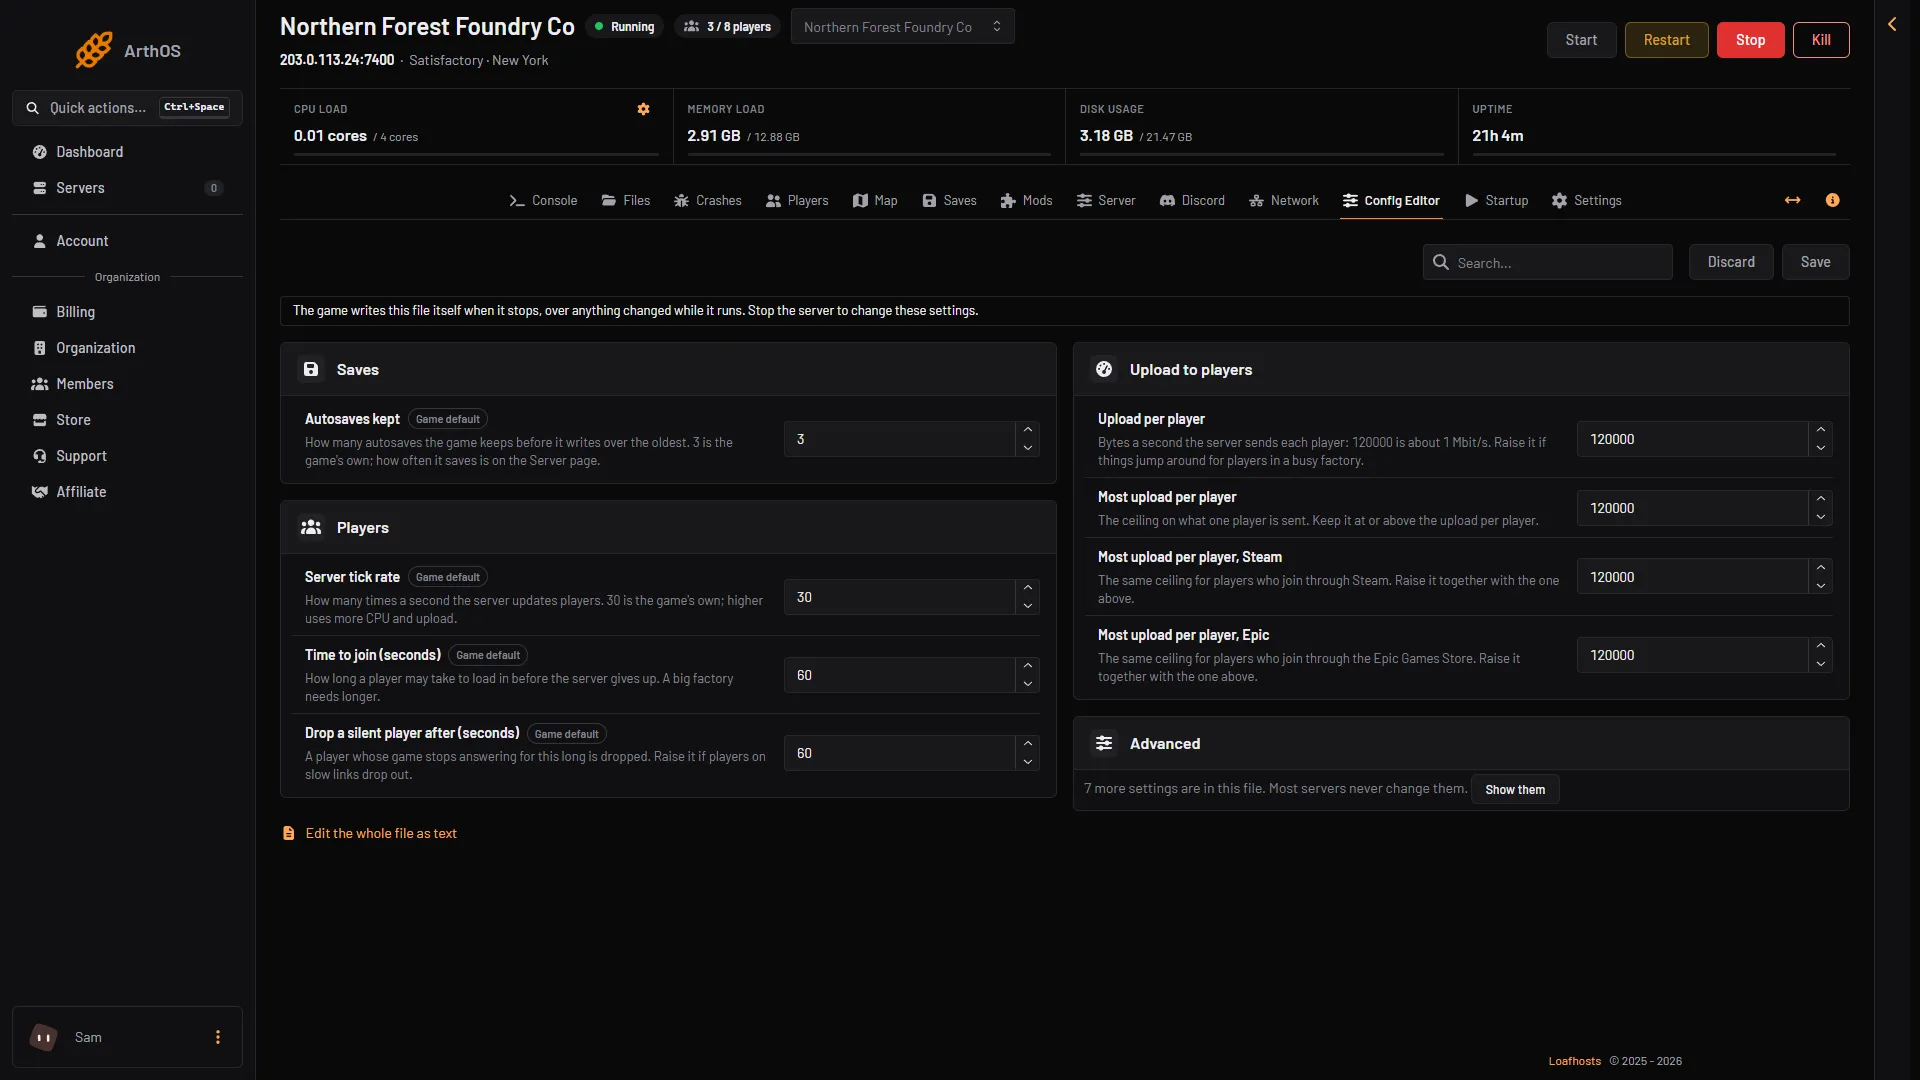
Task: Click the players count badge
Action: click(x=727, y=27)
